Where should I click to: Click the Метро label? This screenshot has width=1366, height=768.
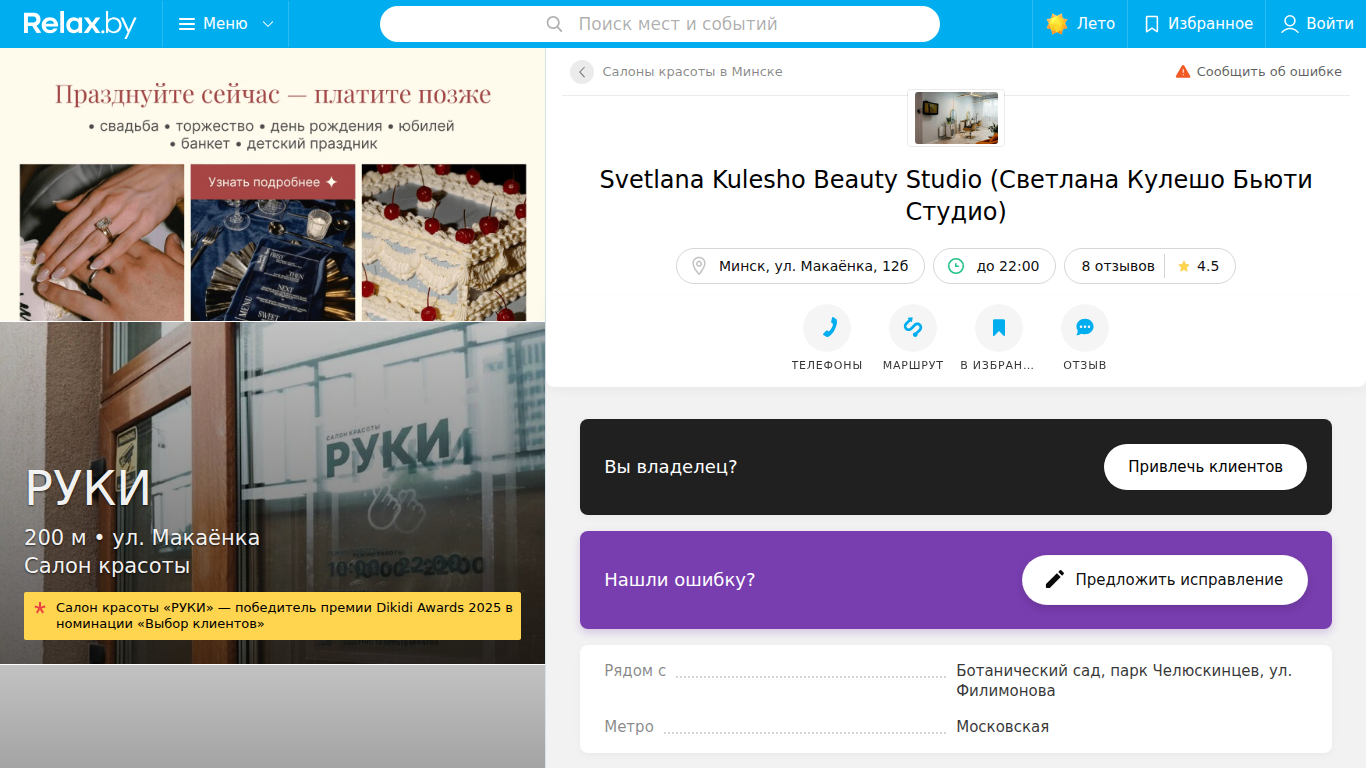(x=629, y=727)
